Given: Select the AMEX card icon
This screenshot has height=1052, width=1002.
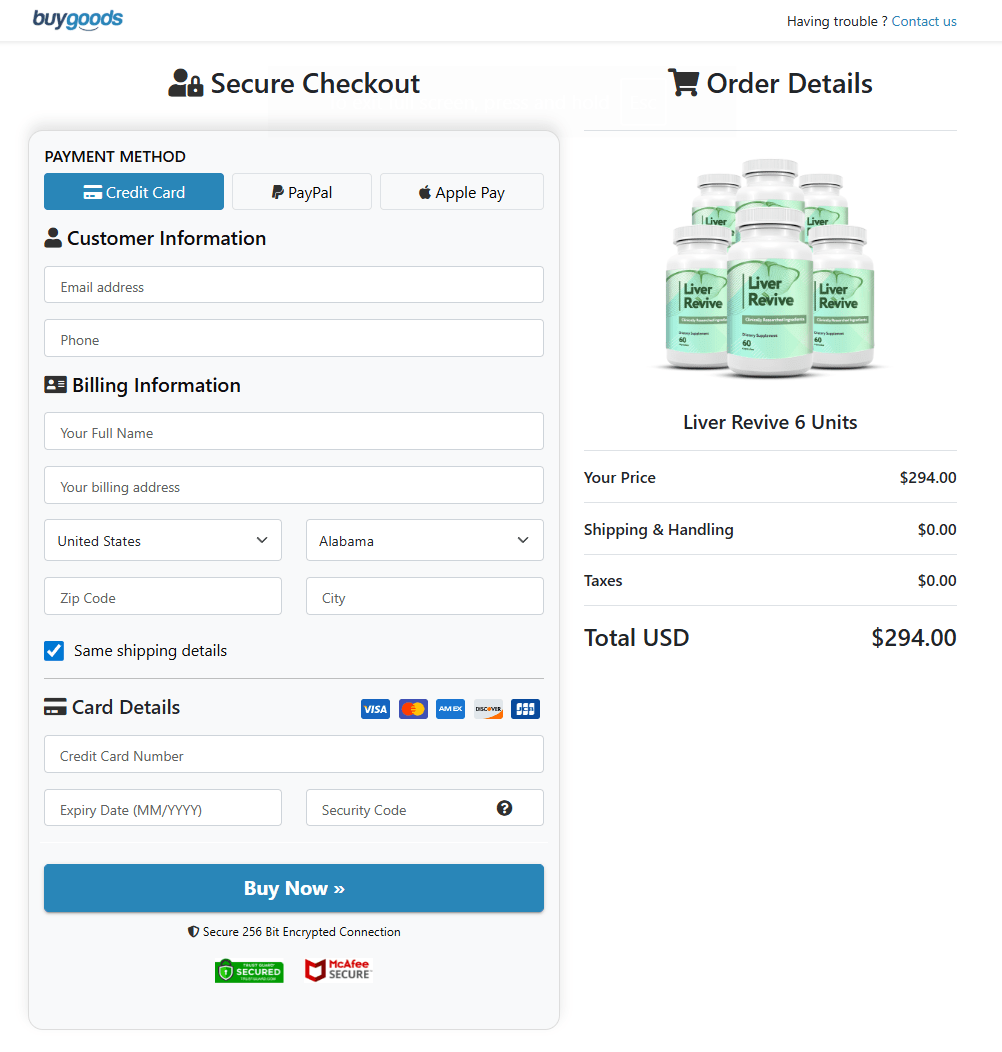Looking at the screenshot, I should click(x=450, y=708).
